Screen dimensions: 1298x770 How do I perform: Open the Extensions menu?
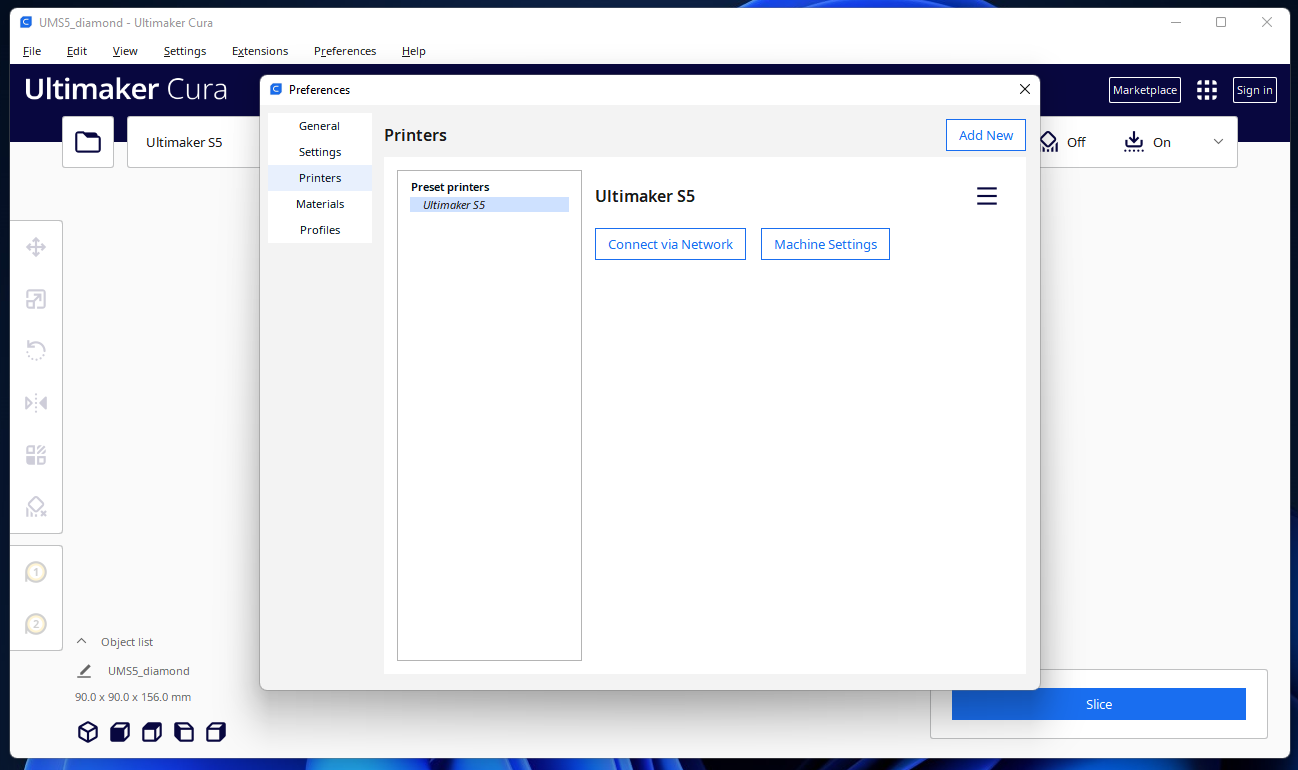260,51
